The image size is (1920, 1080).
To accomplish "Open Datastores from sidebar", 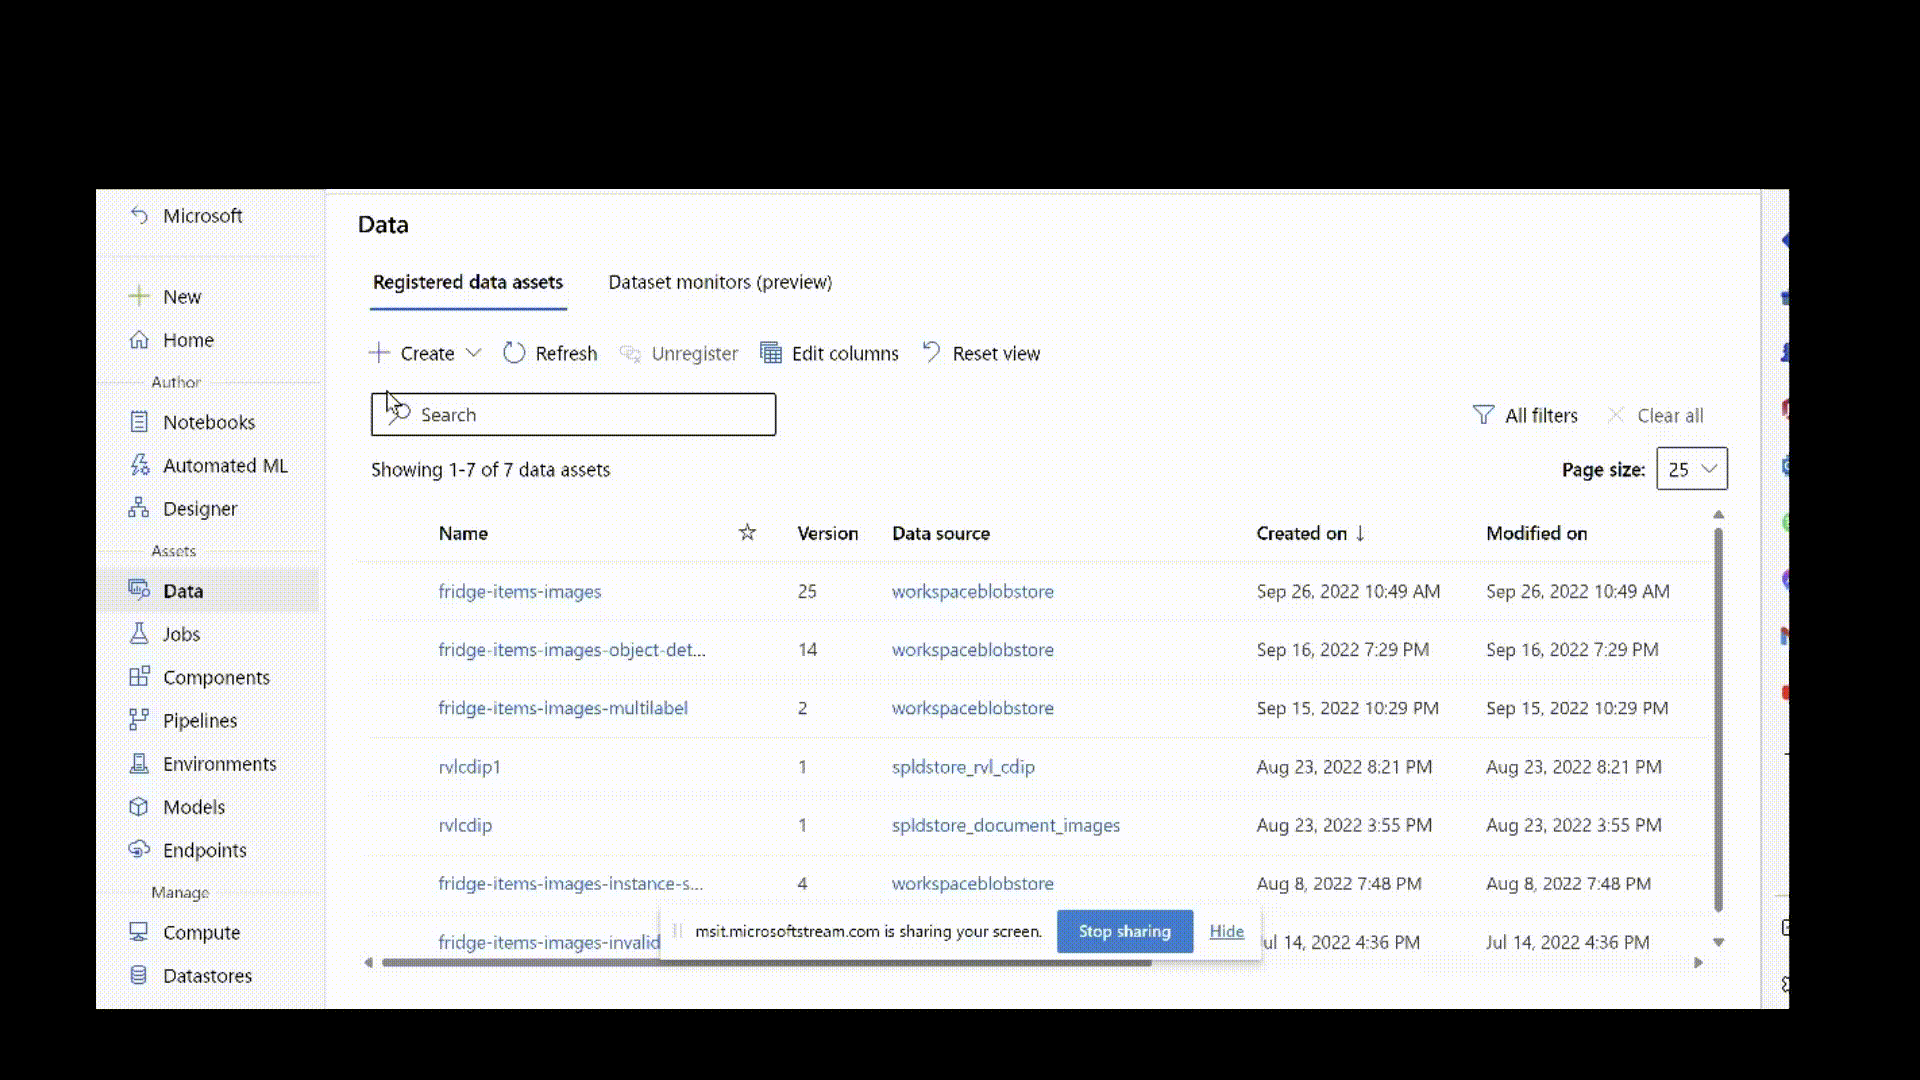I will tap(207, 976).
